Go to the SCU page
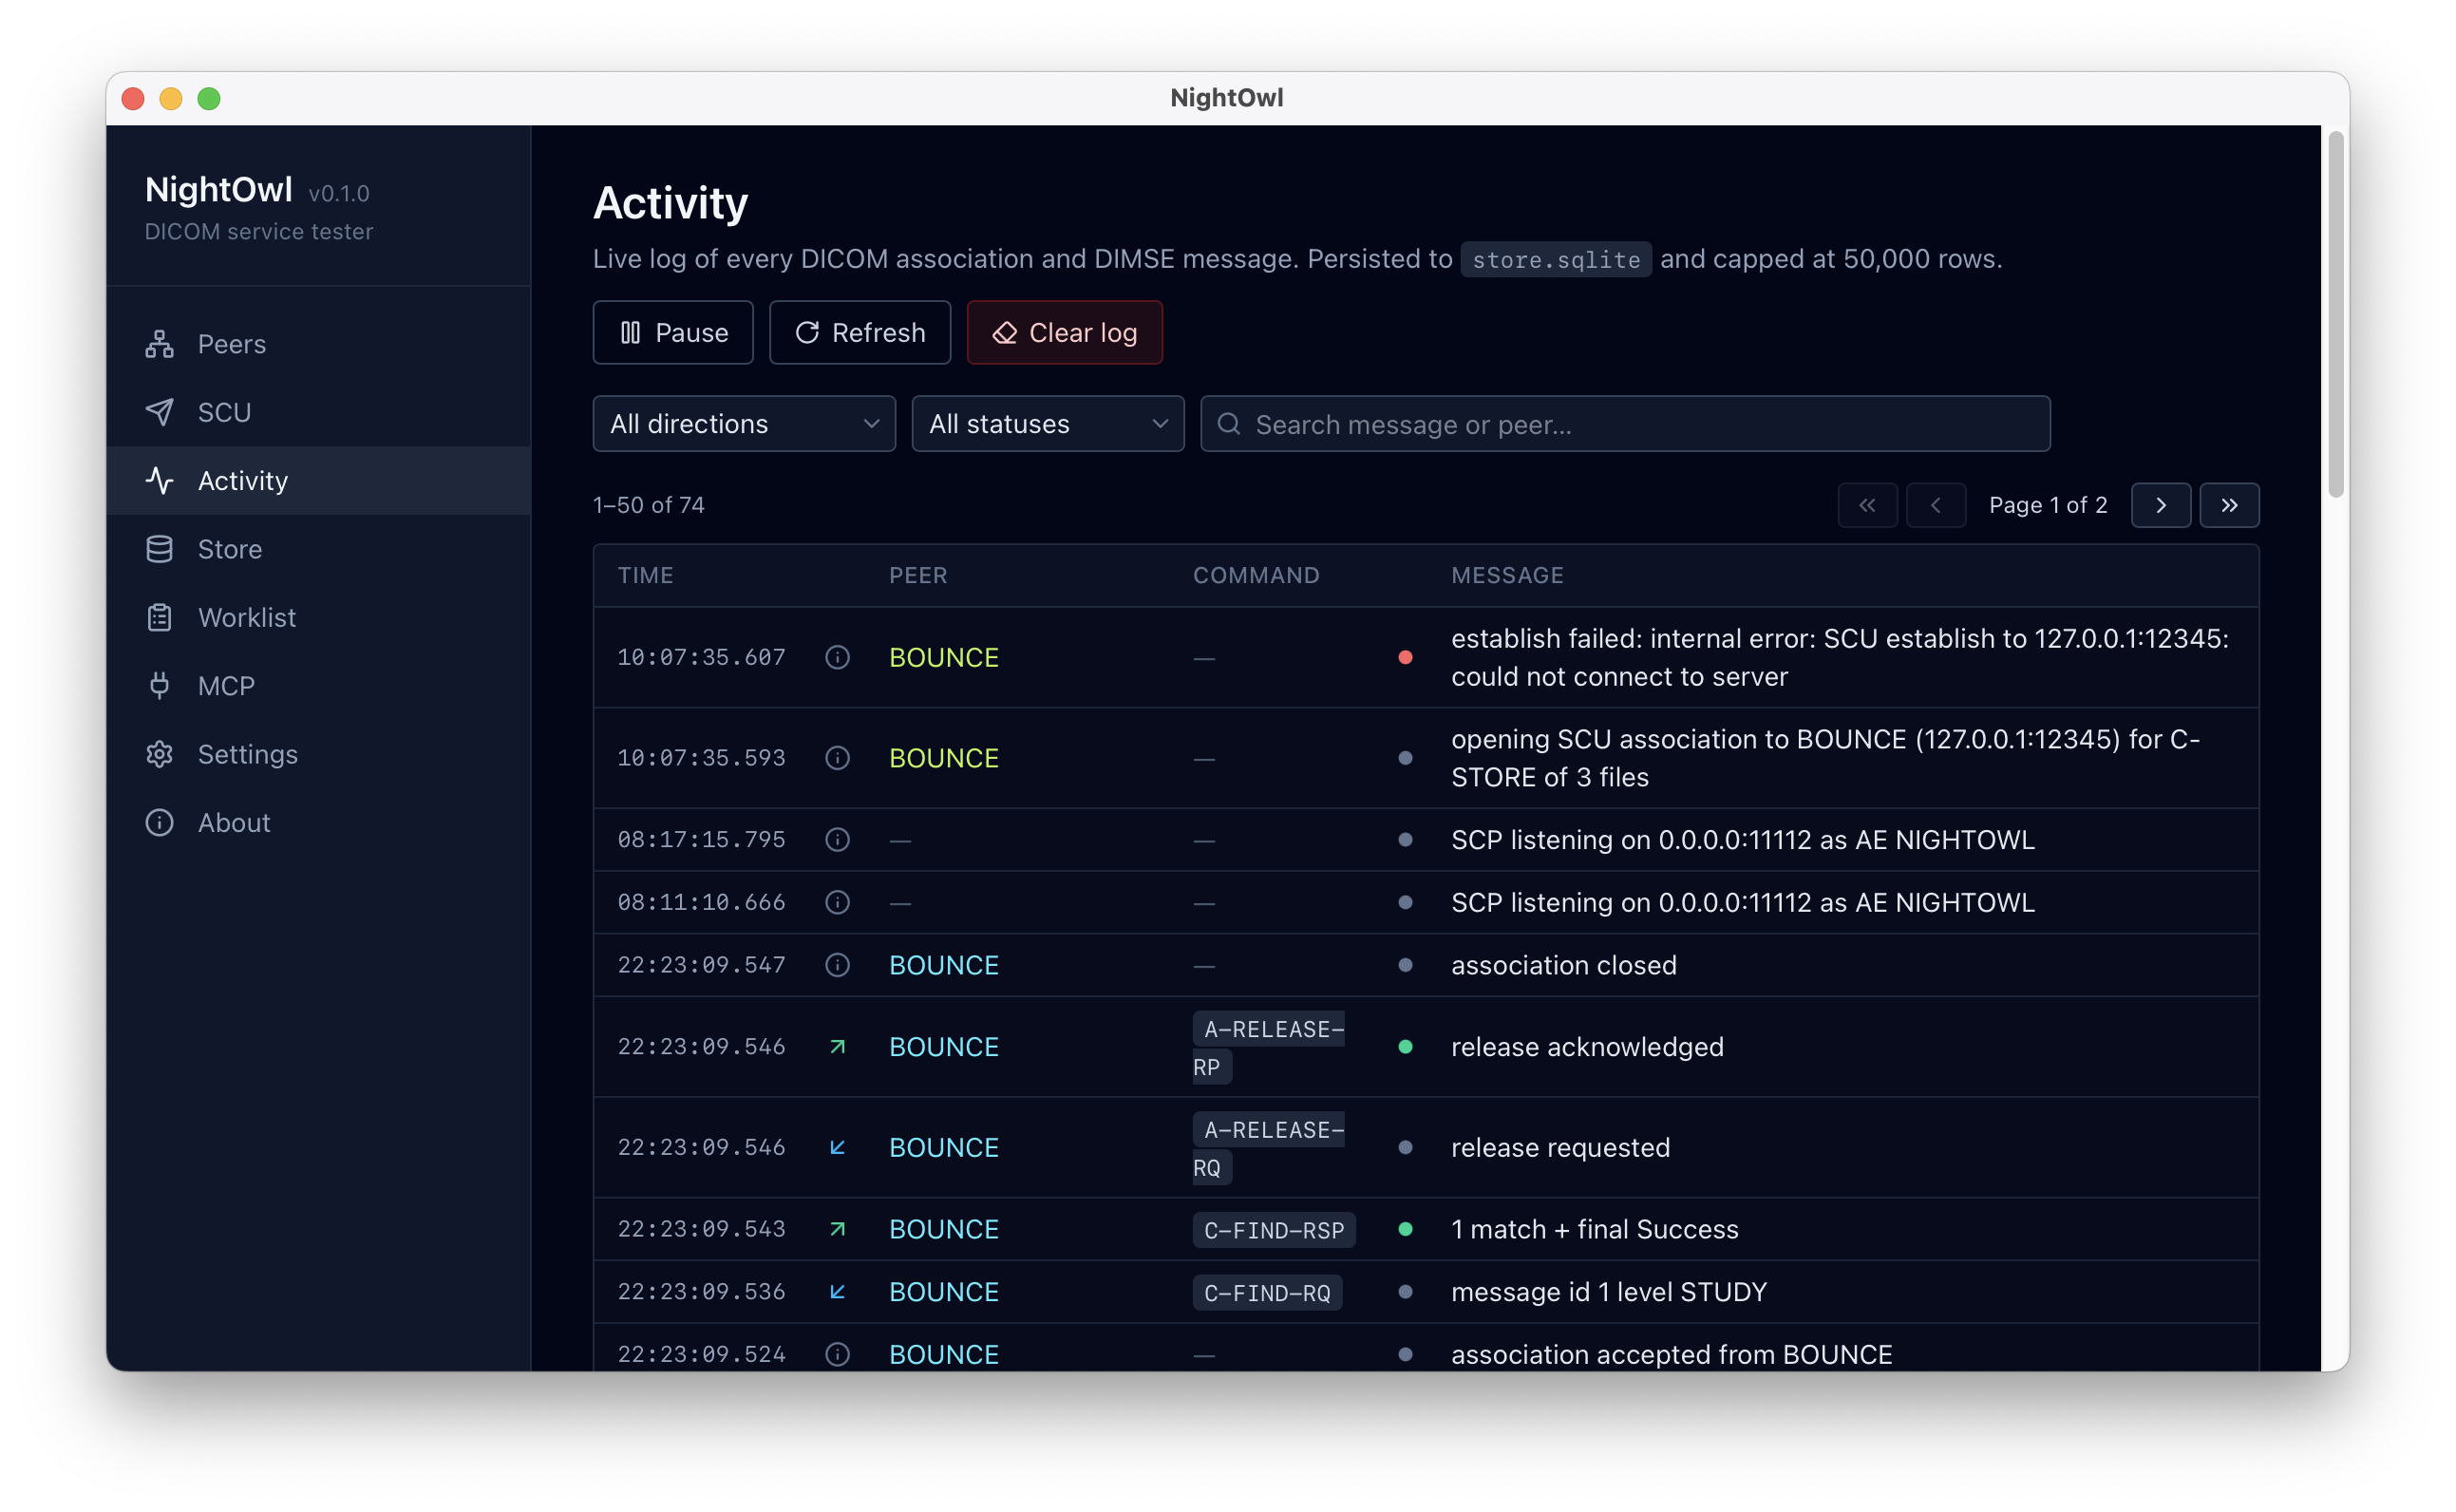The image size is (2456, 1512). [318, 412]
